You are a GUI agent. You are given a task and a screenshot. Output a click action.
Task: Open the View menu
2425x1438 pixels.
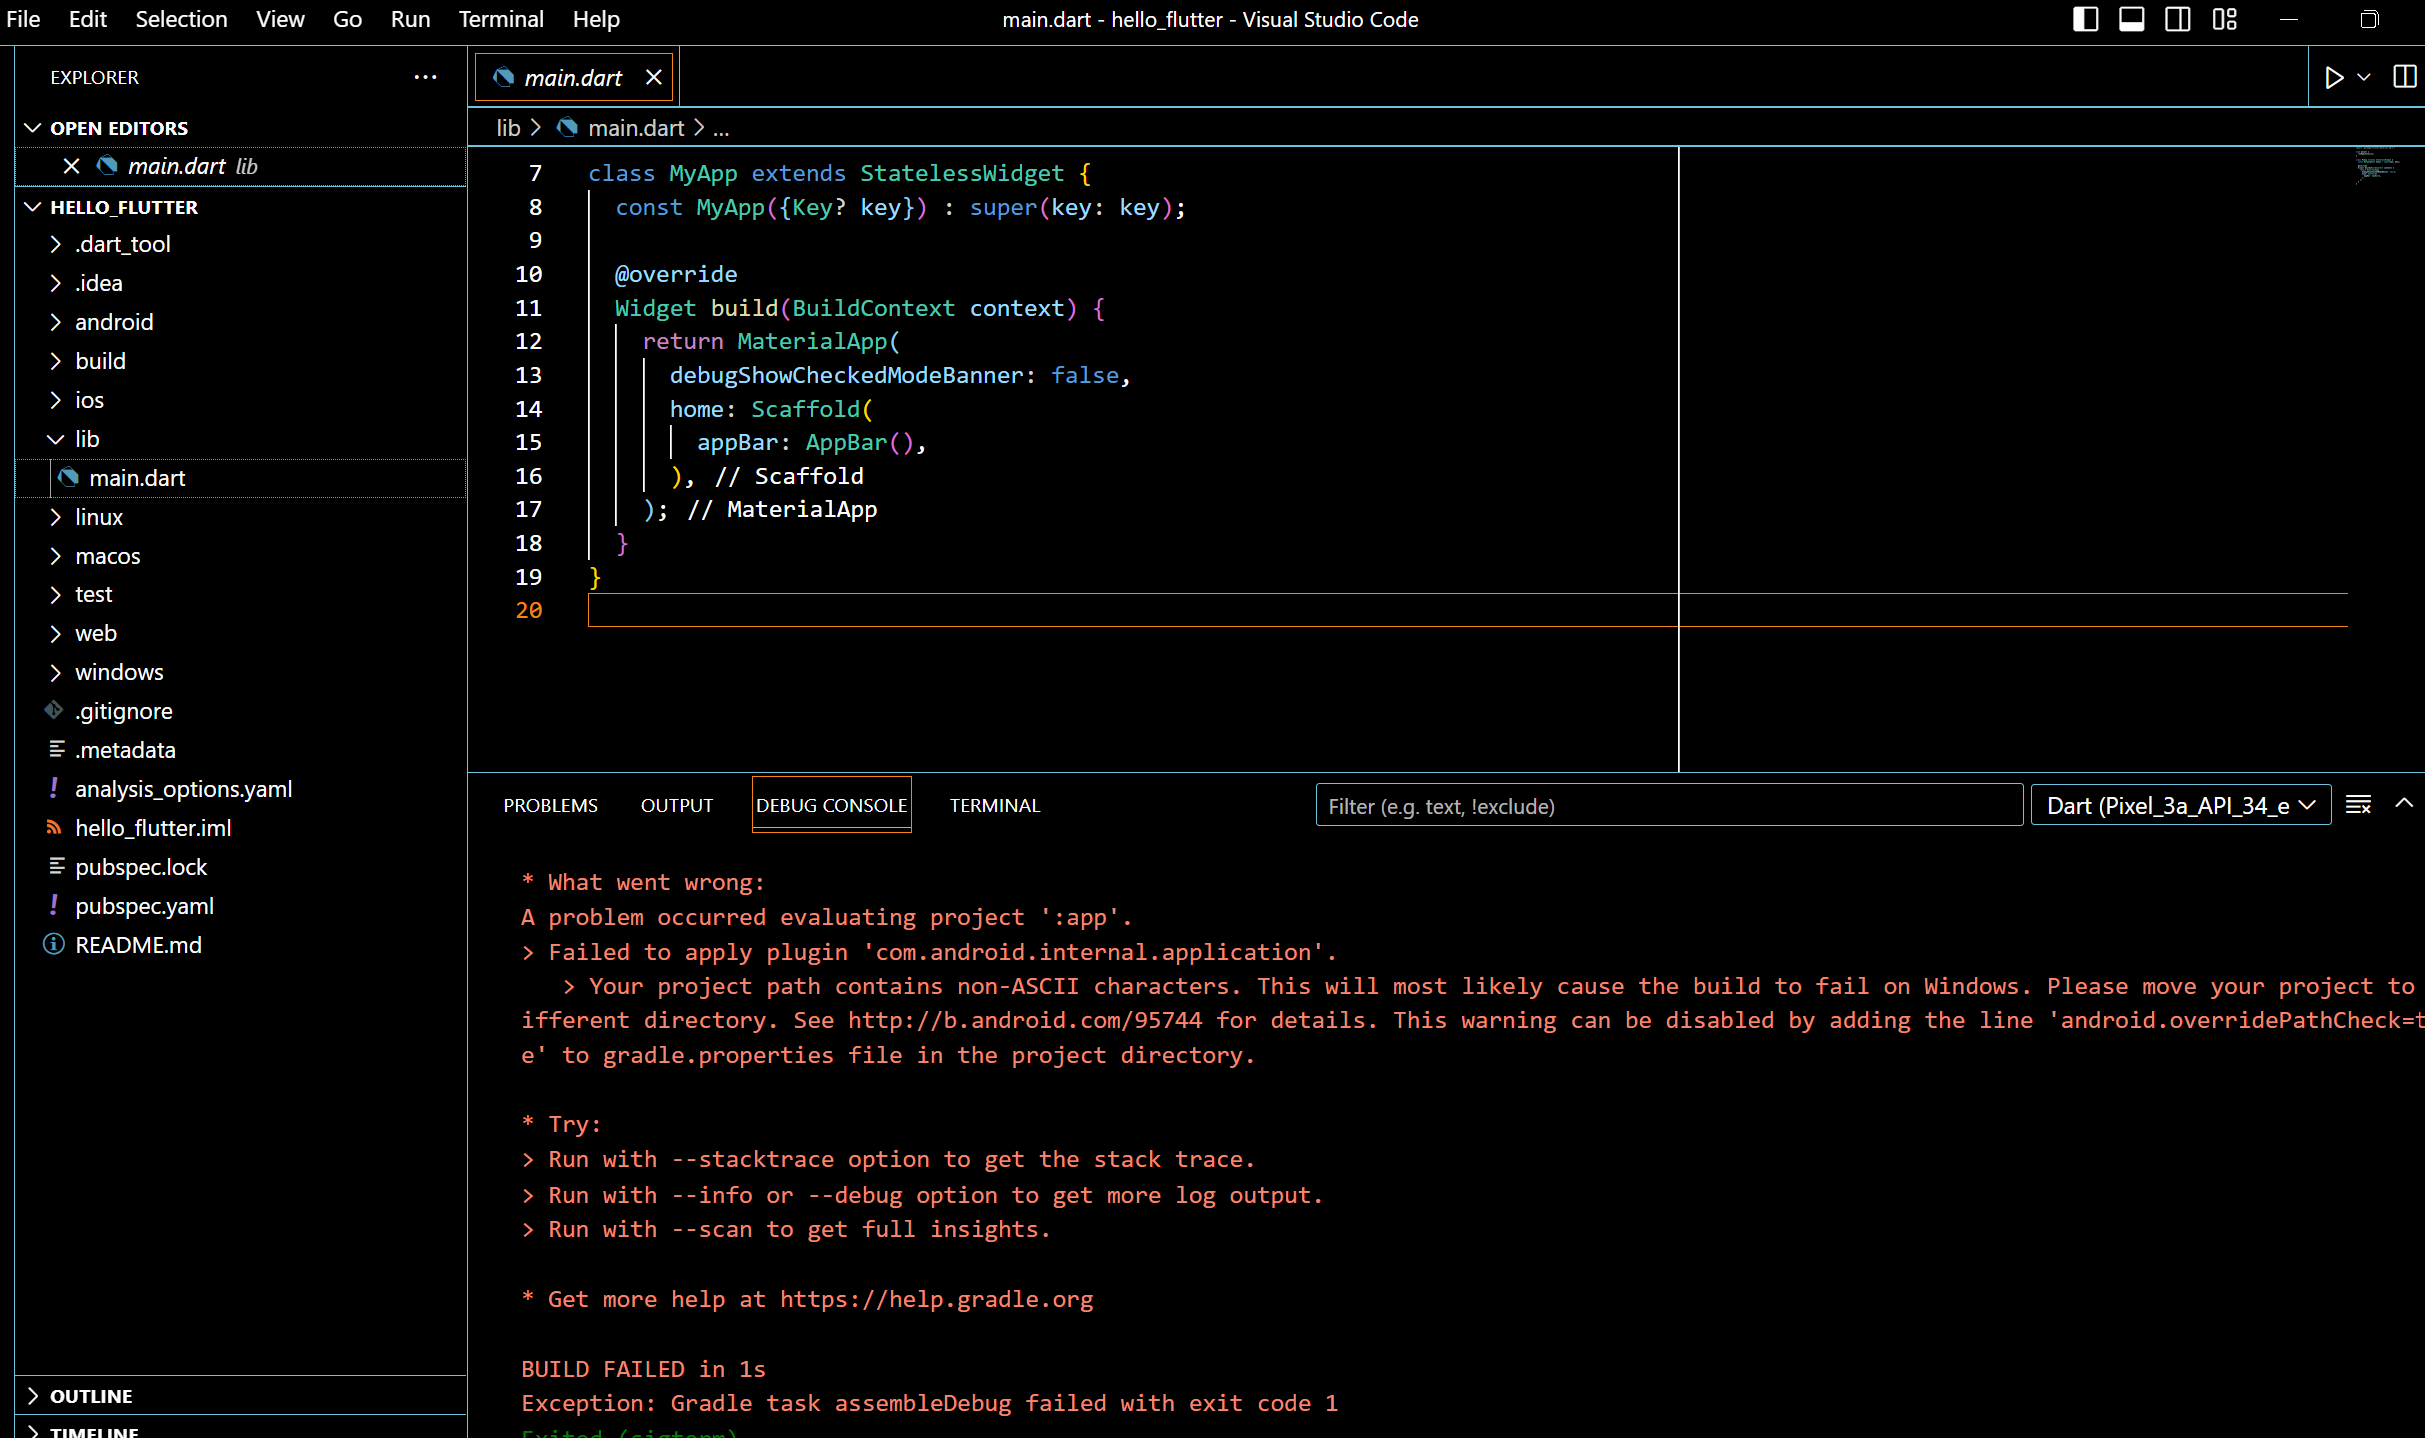280,19
